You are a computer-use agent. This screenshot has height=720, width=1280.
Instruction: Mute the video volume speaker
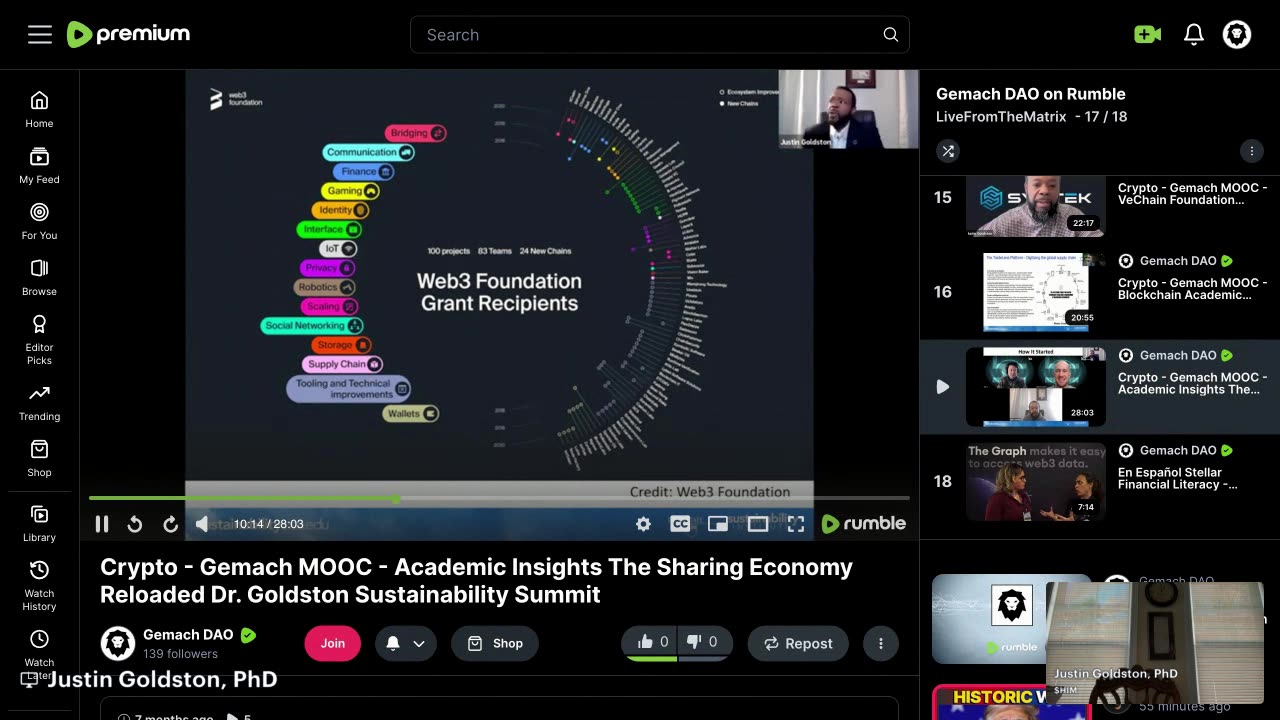(x=202, y=524)
